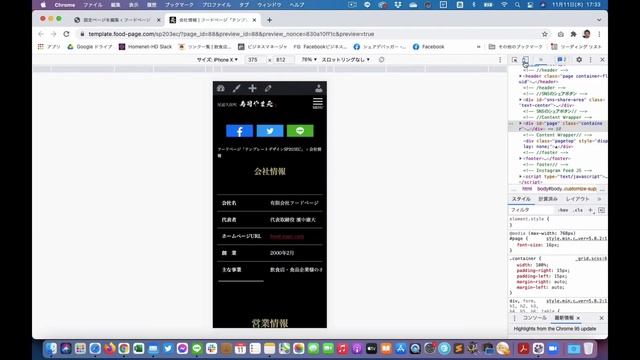This screenshot has height=360, width=640.
Task: Click the Twitter share button
Action: pos(270,131)
